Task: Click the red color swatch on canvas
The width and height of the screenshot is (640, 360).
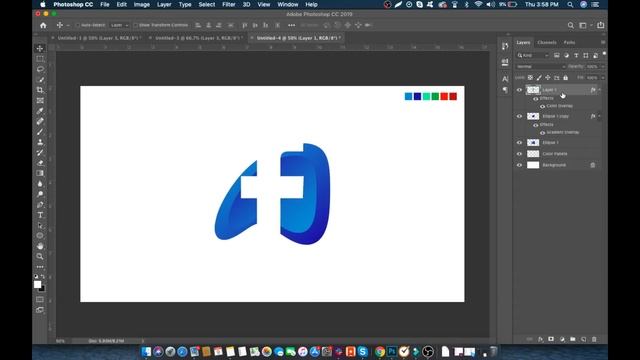Action: (x=444, y=96)
